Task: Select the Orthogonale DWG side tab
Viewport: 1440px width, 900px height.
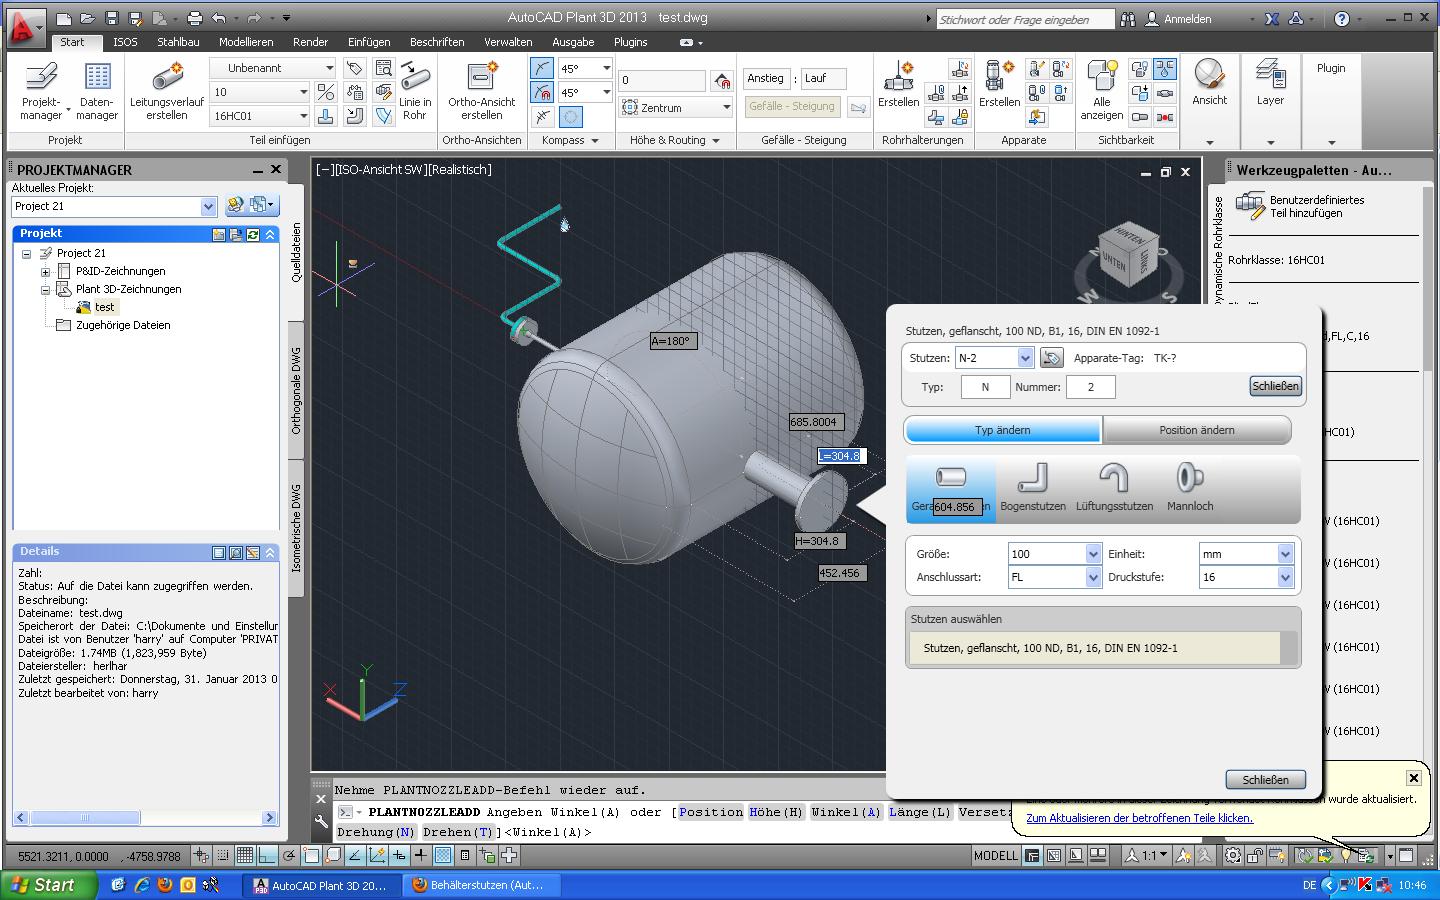Action: tap(296, 390)
